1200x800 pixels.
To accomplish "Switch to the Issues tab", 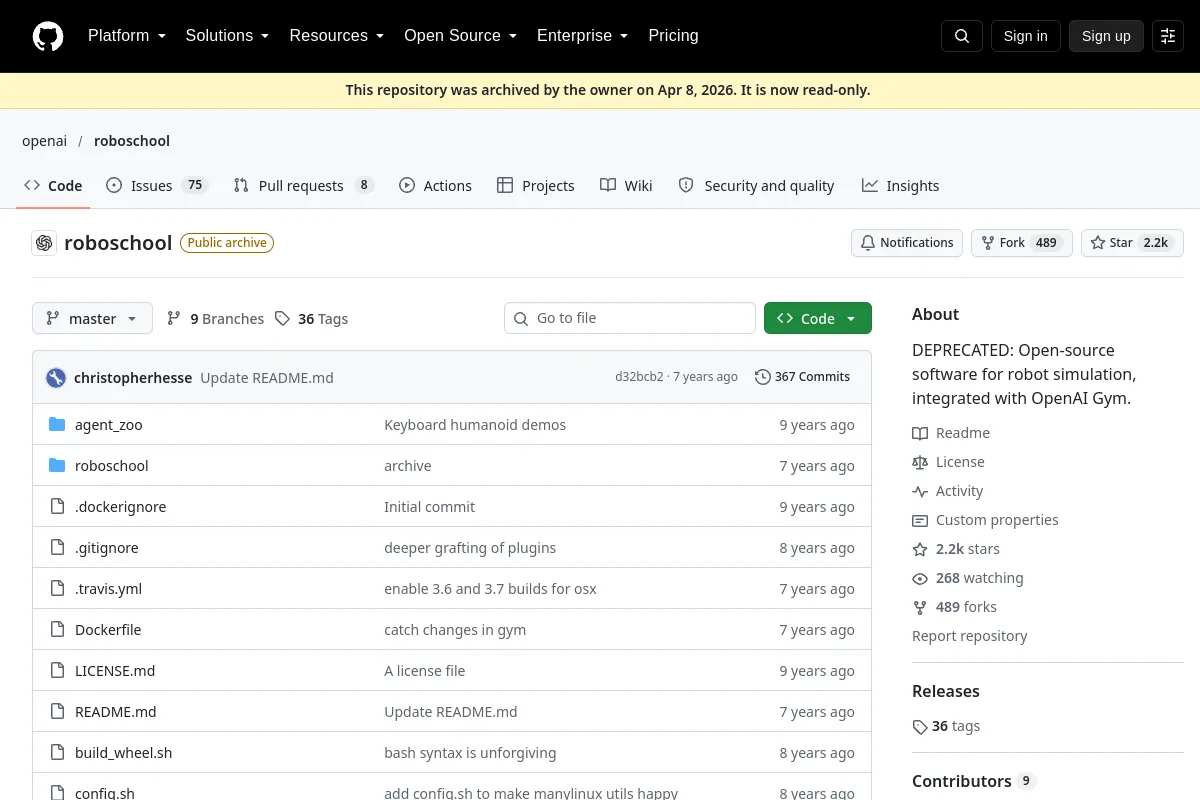I will click(x=157, y=185).
